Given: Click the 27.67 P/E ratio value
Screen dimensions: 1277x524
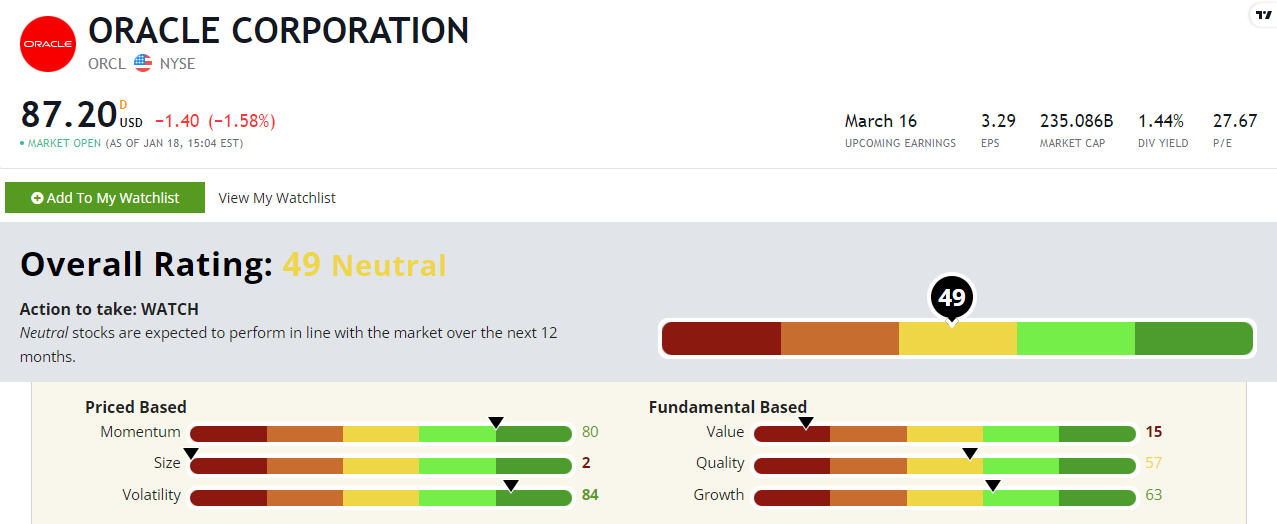Looking at the screenshot, I should (x=1234, y=121).
